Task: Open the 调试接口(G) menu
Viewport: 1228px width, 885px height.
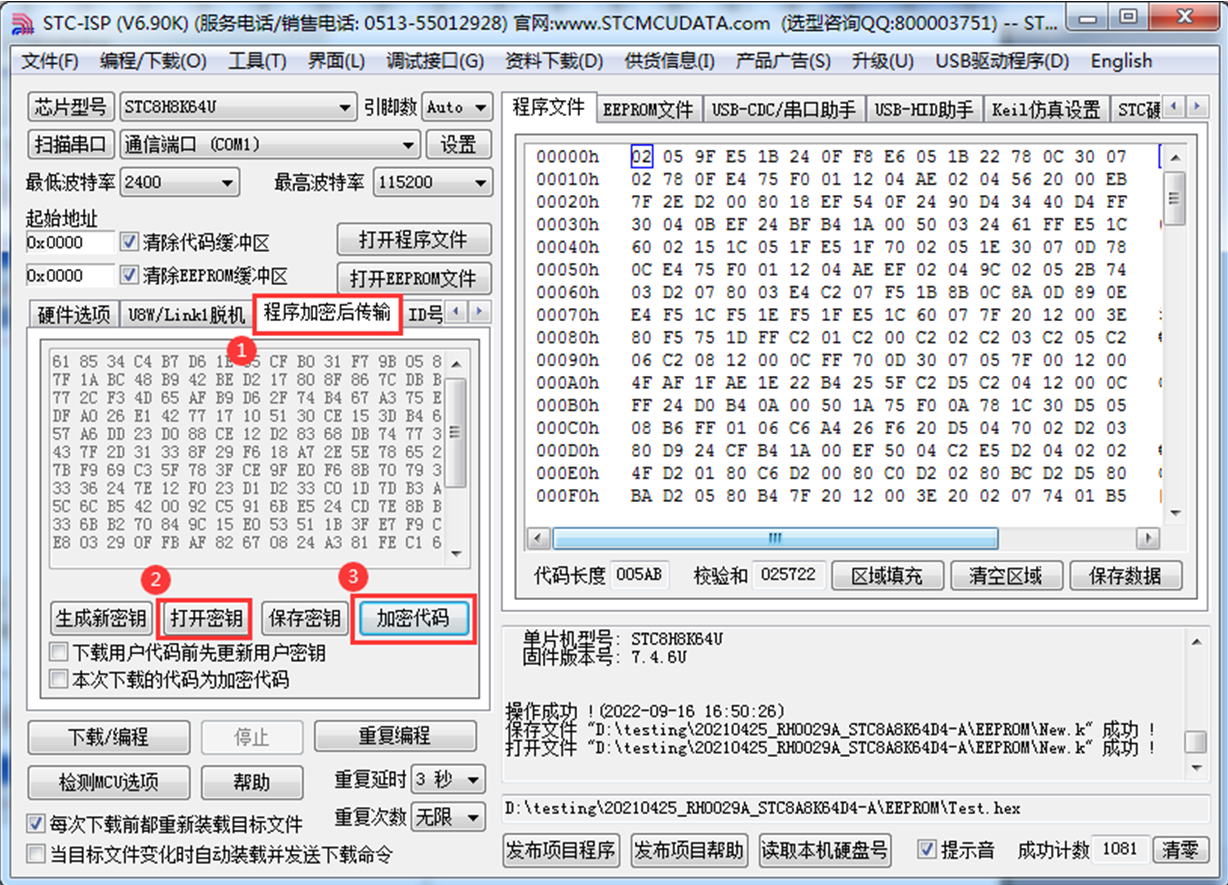Action: click(435, 61)
